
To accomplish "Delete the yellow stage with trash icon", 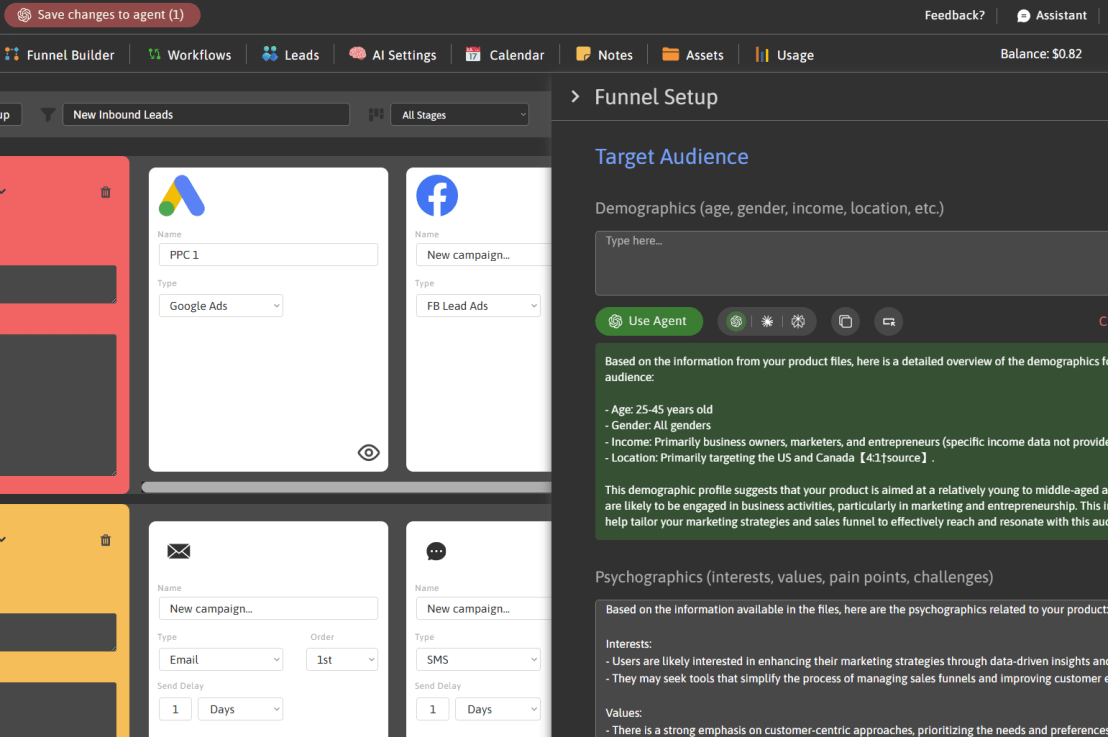I will (x=106, y=540).
